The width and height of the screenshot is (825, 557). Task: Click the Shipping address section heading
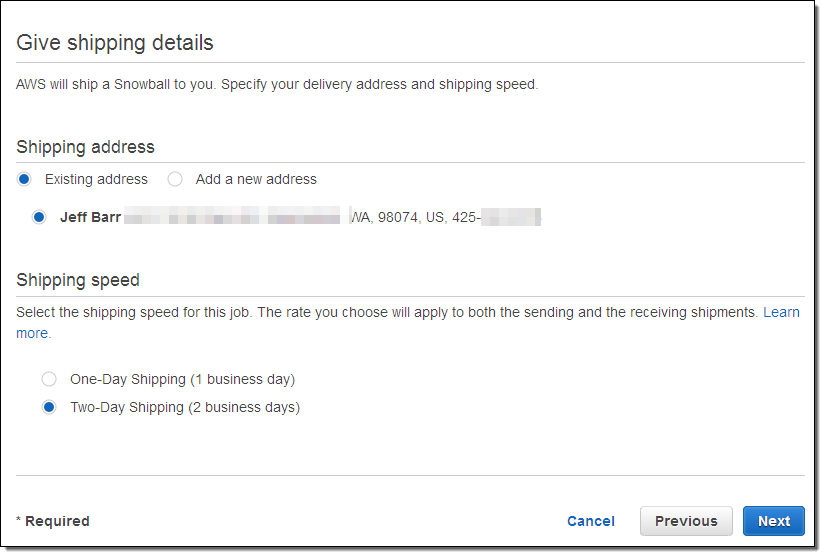[85, 147]
